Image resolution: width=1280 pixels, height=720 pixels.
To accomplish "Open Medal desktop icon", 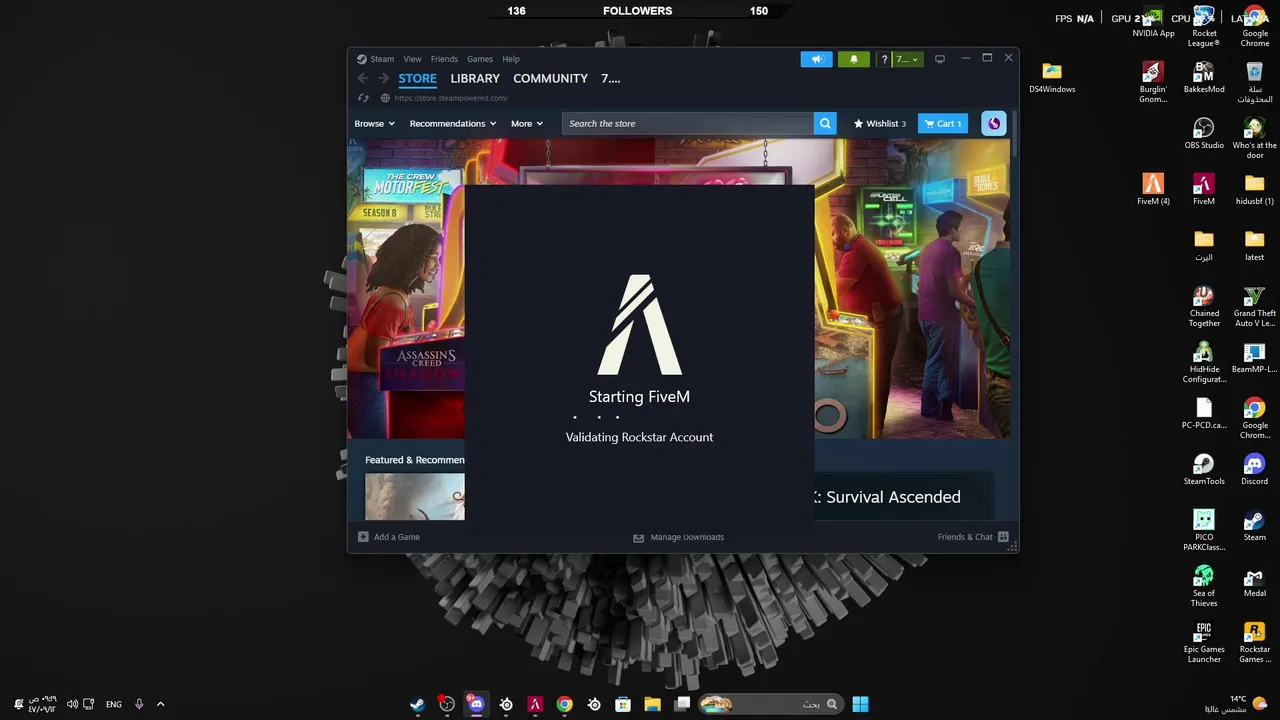I will click(x=1254, y=582).
